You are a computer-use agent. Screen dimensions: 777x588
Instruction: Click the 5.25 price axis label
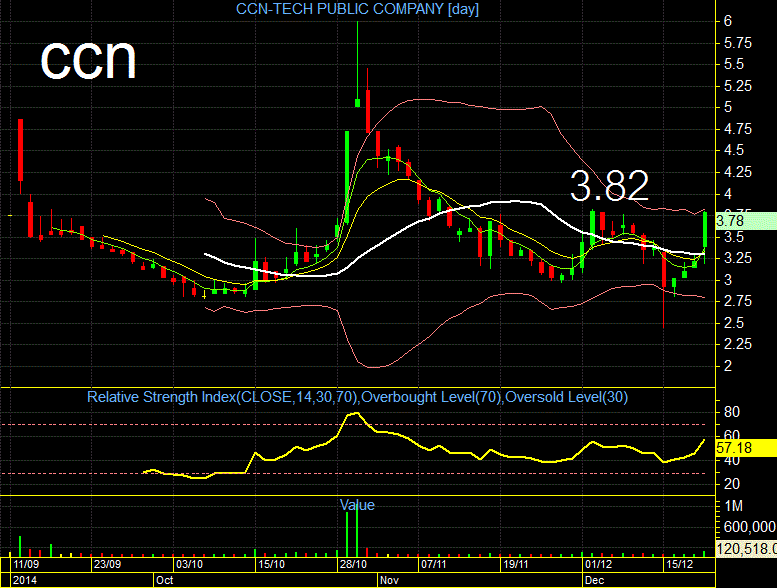tap(738, 86)
